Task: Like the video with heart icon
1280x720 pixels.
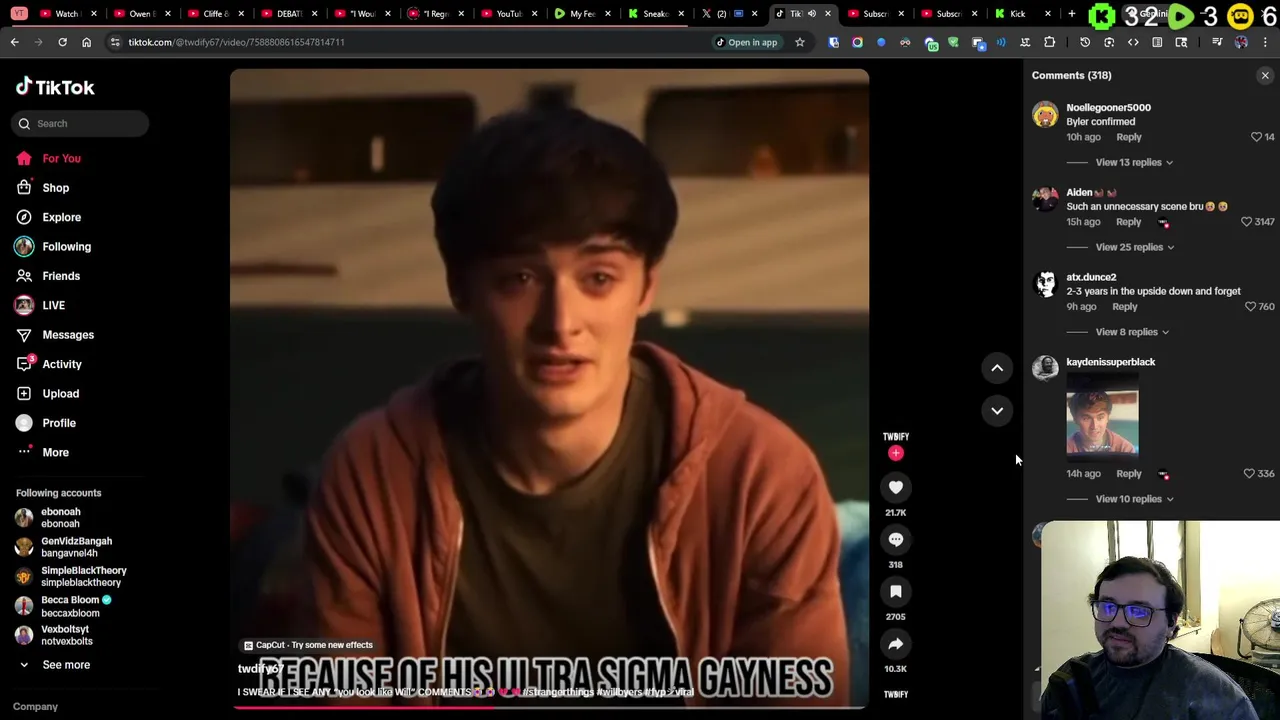Action: 896,487
